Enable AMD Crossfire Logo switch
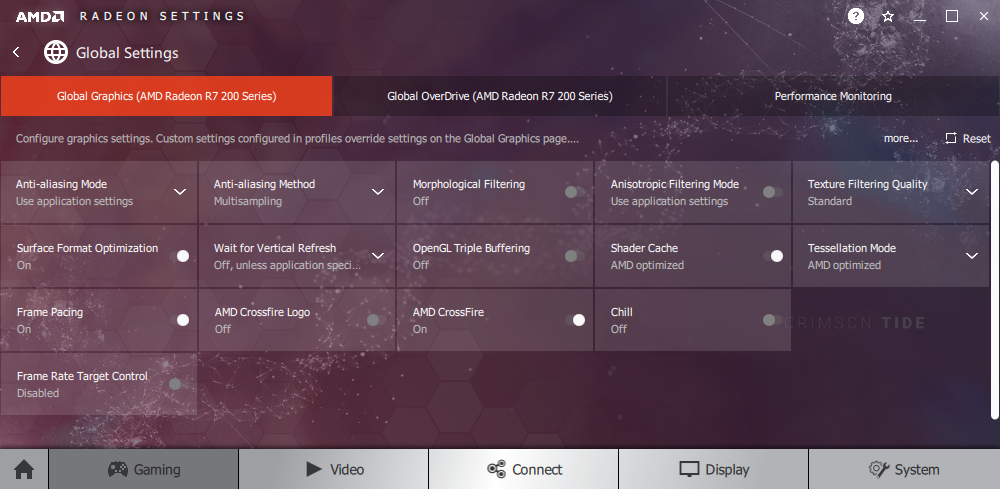Image resolution: width=1000 pixels, height=489 pixels. pyautogui.click(x=376, y=320)
